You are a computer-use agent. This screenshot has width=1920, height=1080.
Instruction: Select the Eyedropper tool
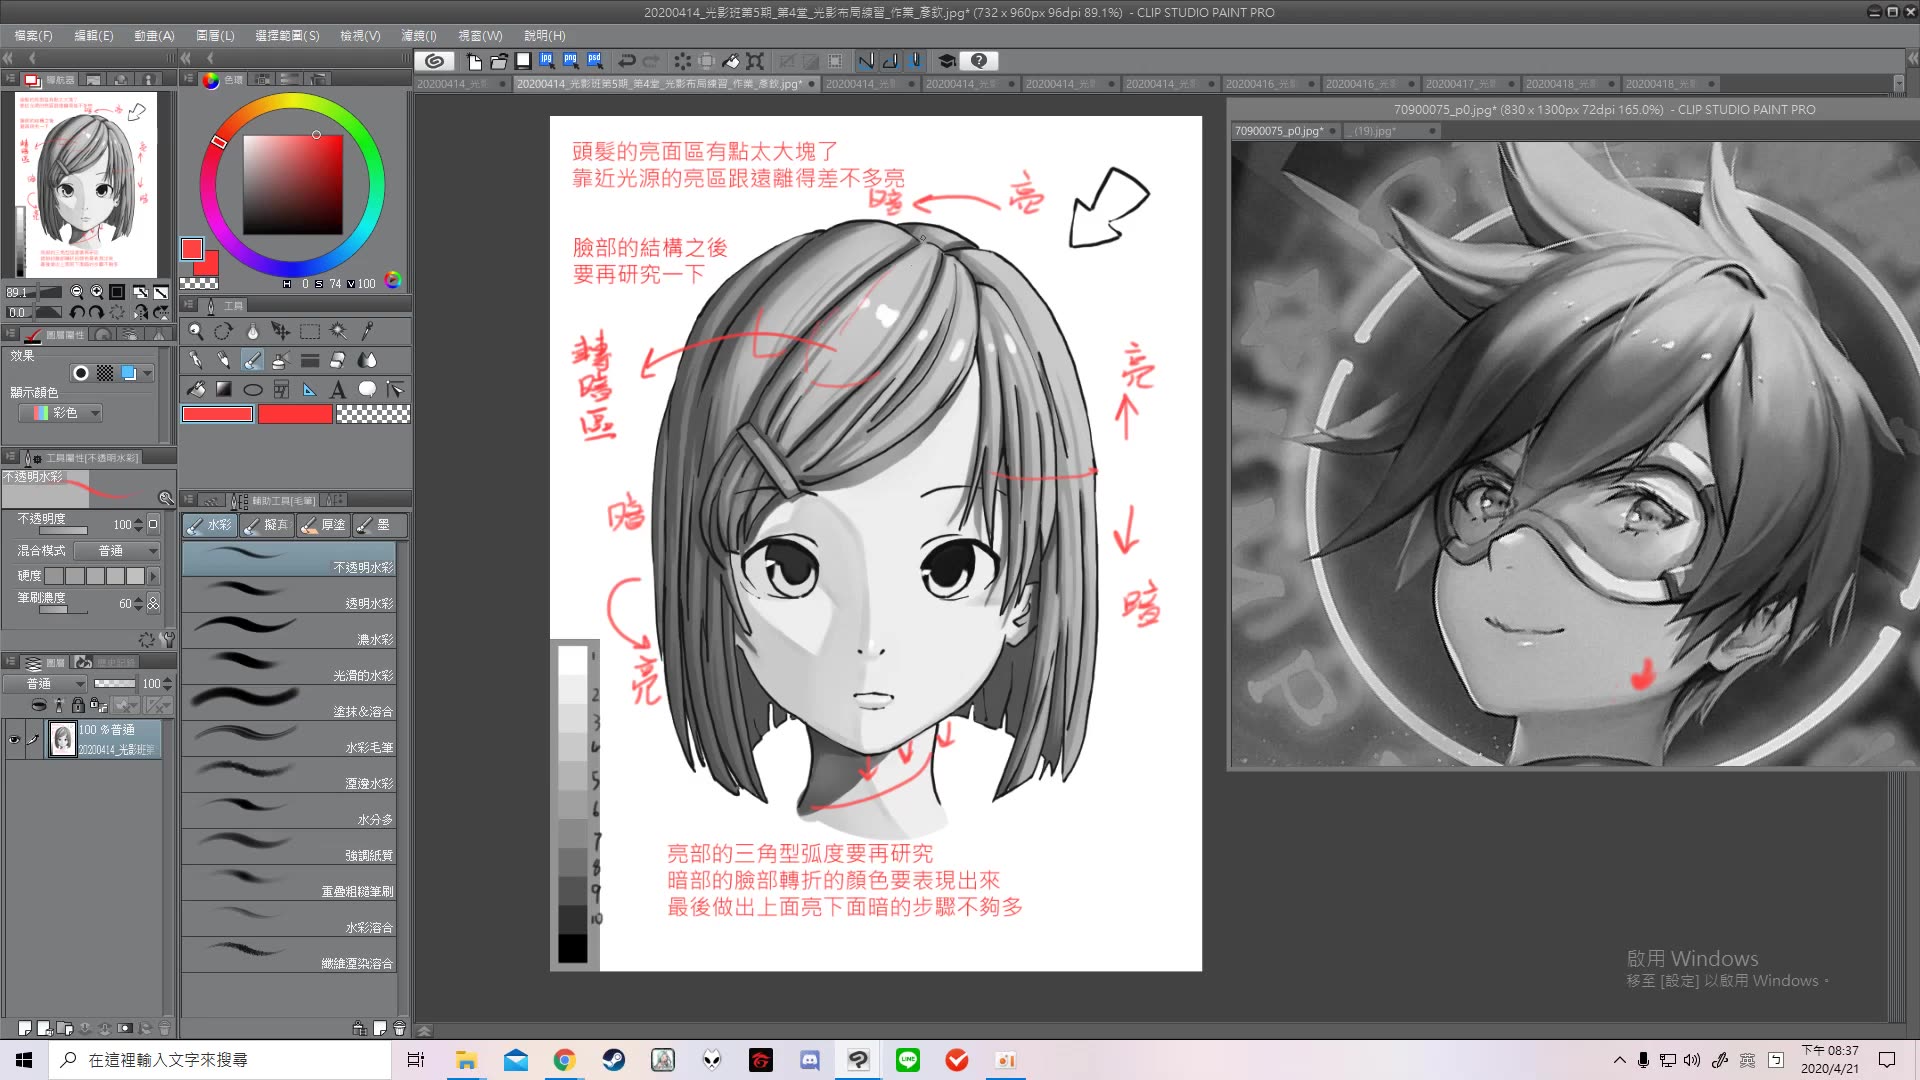click(x=368, y=331)
